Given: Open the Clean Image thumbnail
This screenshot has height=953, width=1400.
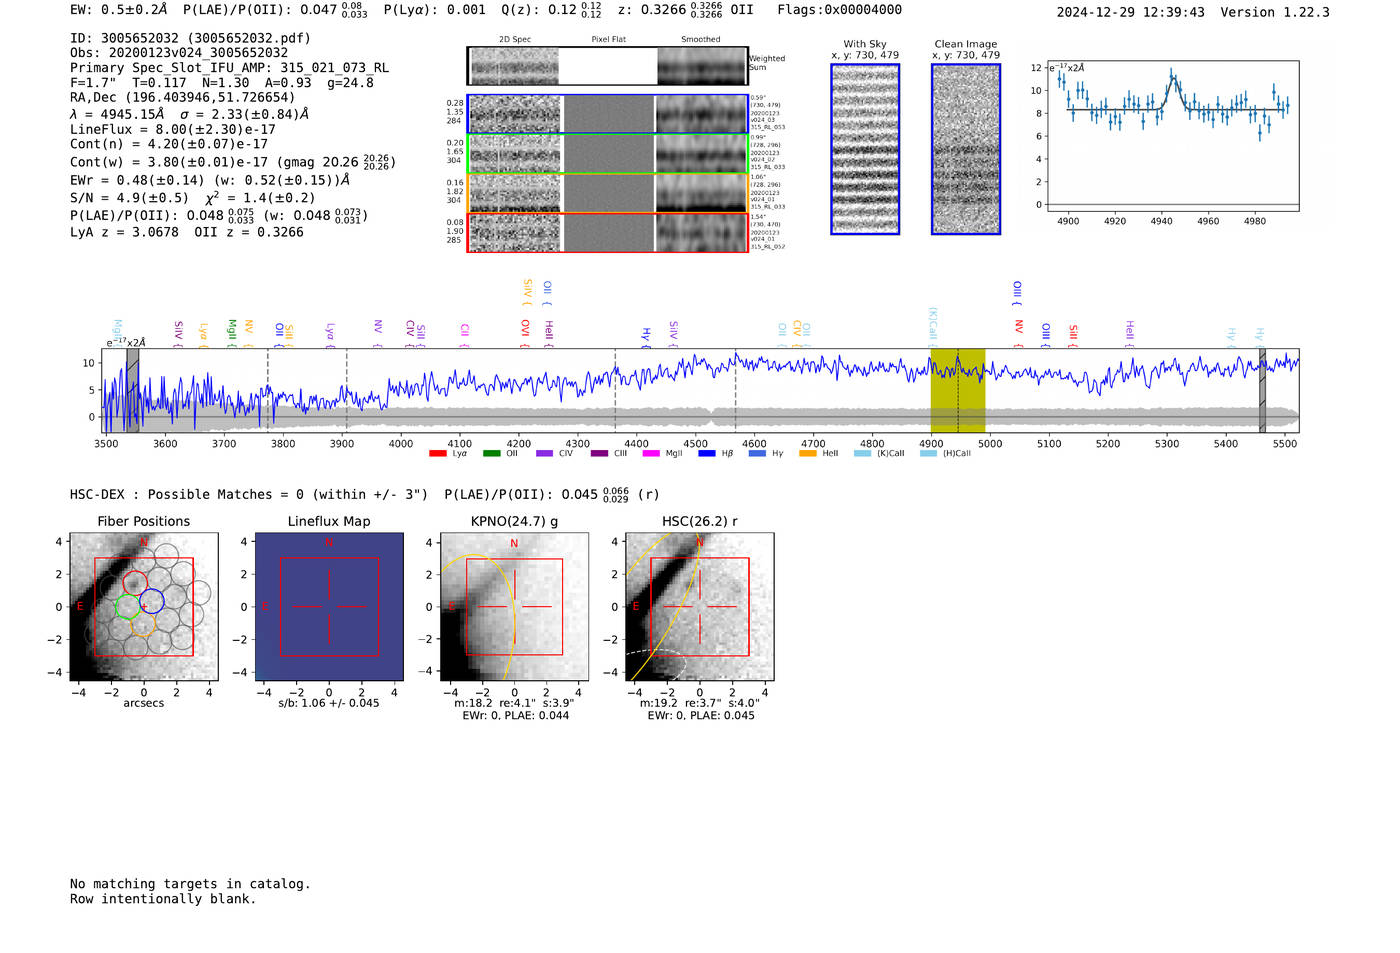Looking at the screenshot, I should point(966,149).
